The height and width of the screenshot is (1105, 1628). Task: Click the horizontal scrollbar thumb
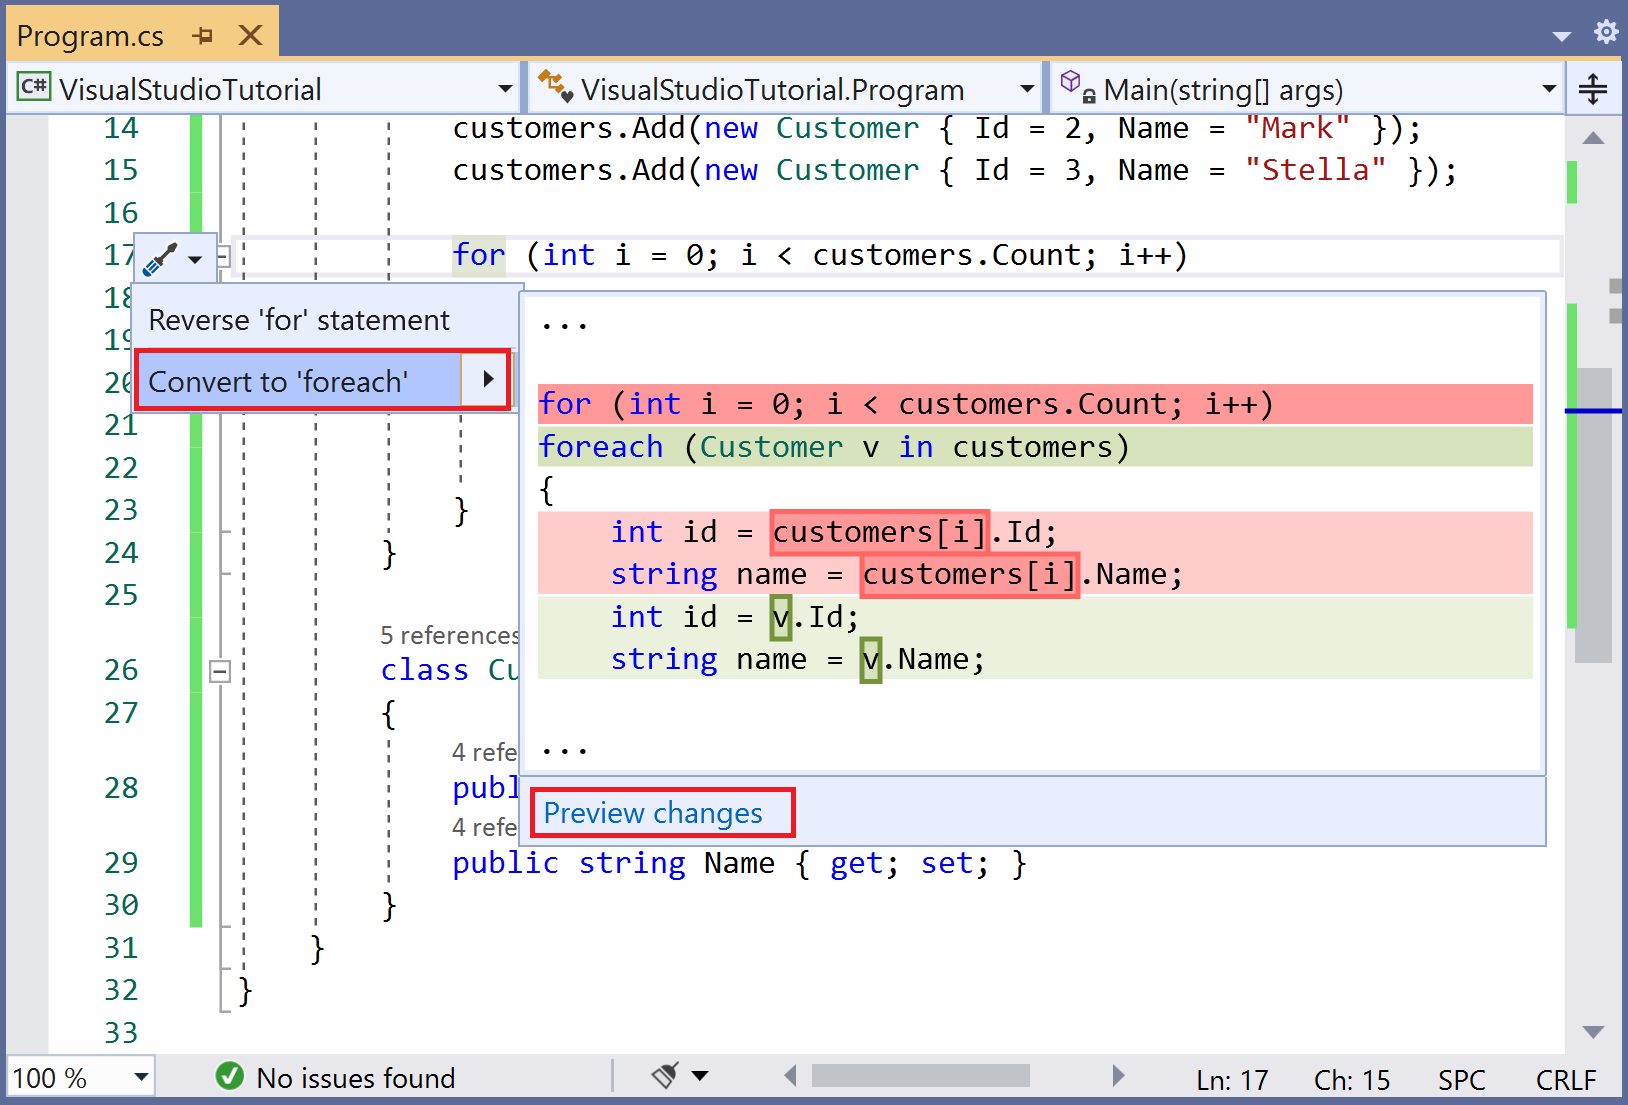(x=921, y=1076)
